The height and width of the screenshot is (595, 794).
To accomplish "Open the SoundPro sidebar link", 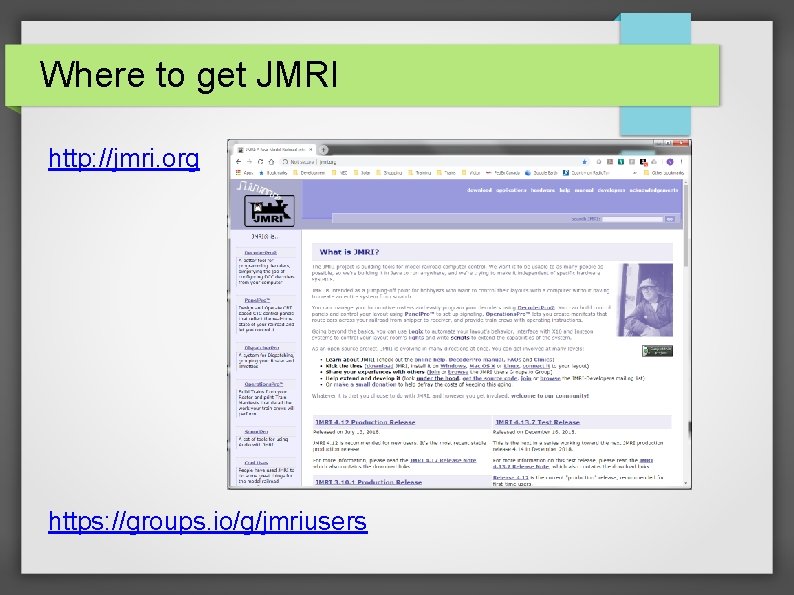I will [x=257, y=432].
